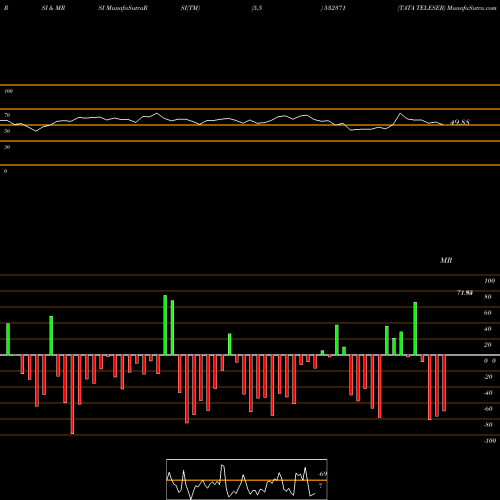
Task: Click the MR axis label 60
Action: point(488,313)
